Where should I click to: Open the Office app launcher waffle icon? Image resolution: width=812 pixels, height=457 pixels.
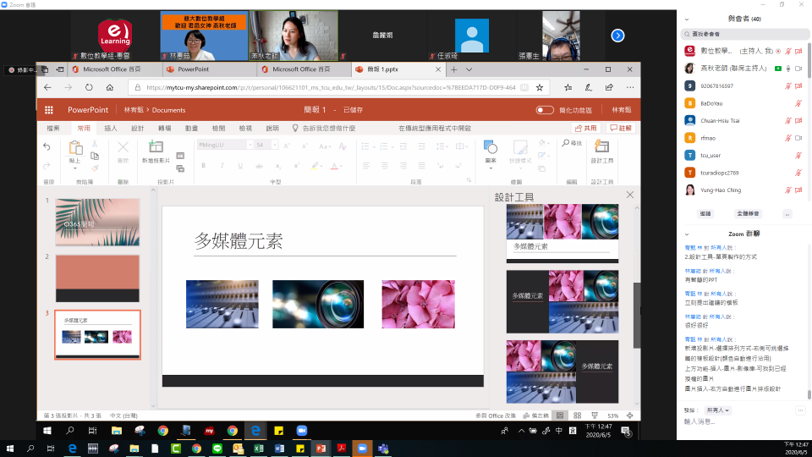pyautogui.click(x=48, y=110)
